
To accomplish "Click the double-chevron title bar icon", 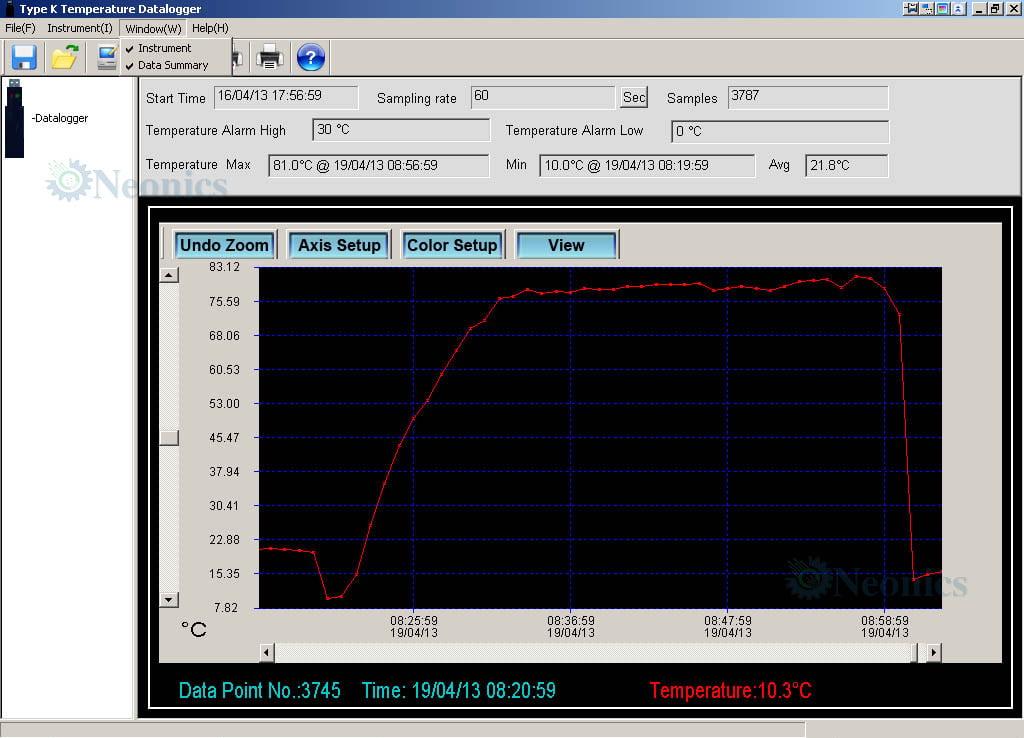I will pos(958,8).
